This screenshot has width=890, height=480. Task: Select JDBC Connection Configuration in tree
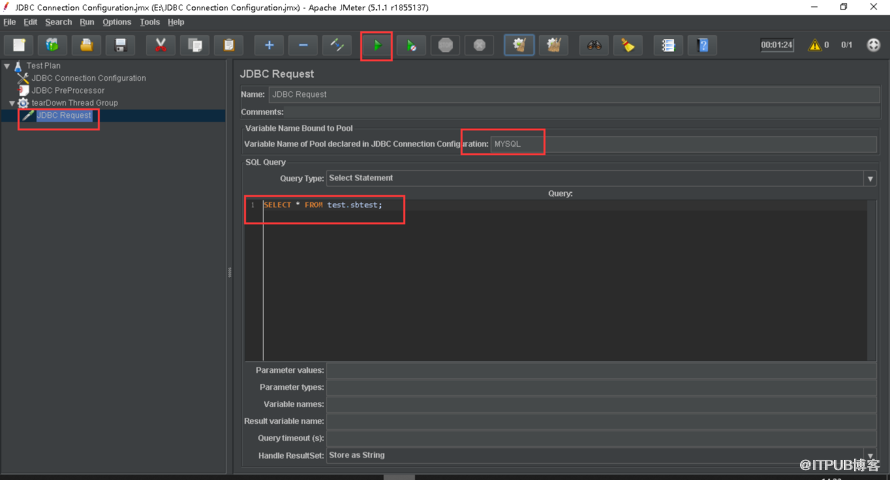(x=88, y=78)
